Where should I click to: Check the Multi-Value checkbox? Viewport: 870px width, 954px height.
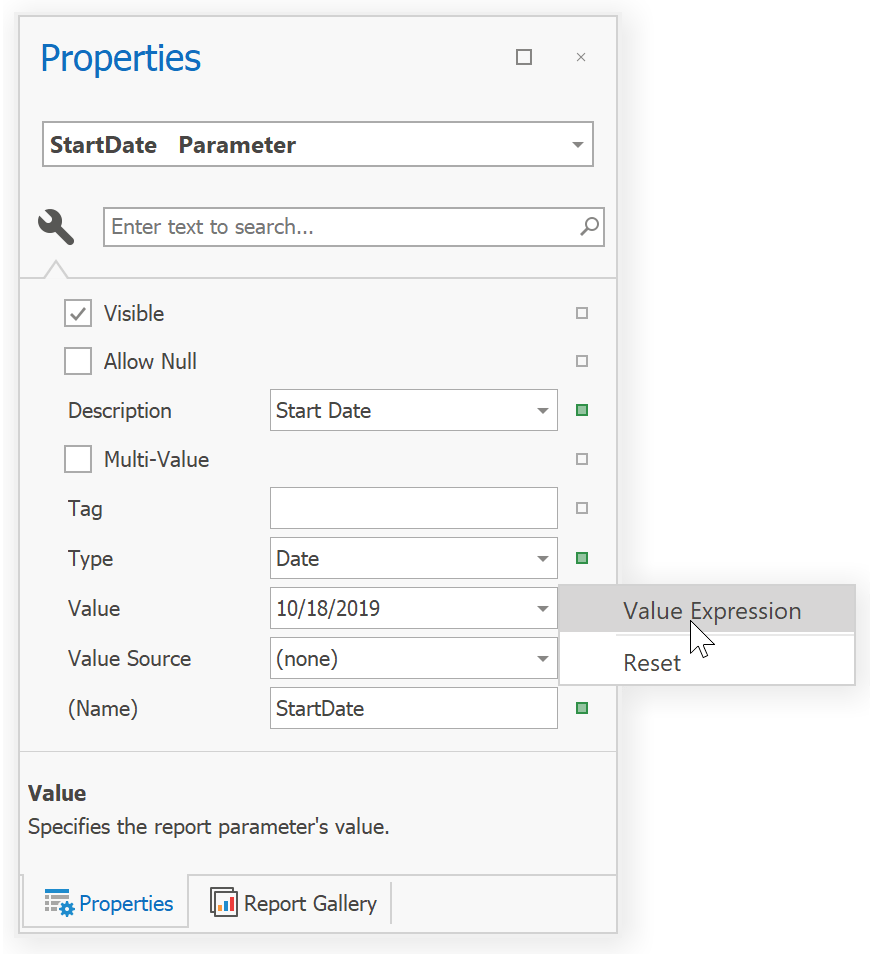[x=78, y=459]
